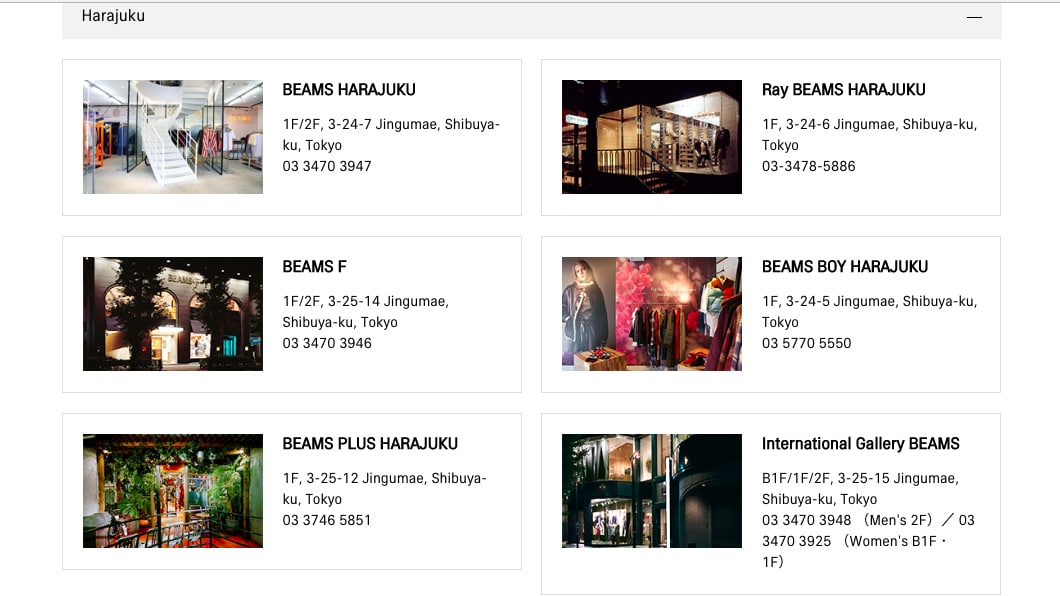The width and height of the screenshot is (1060, 596).
Task: Click address 1F/2F, 3-24-7 Jingumae
Action: [391, 134]
